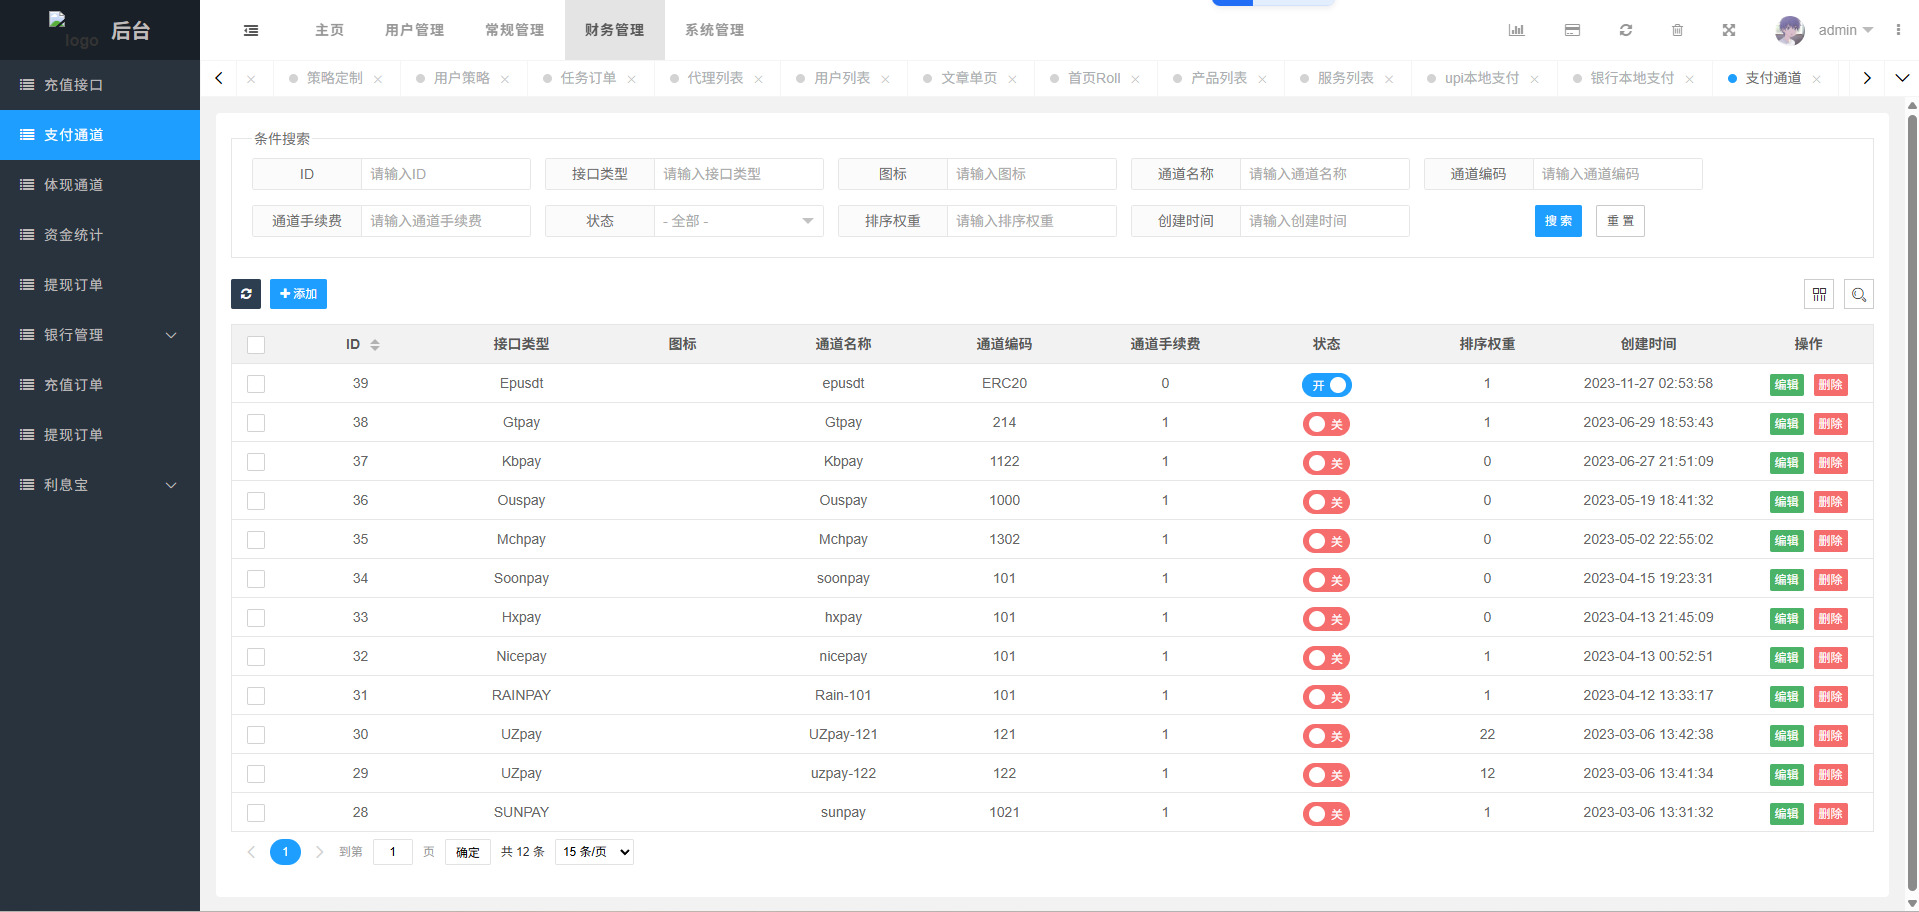Expand the 银行管理 sidebar menu

[100, 335]
